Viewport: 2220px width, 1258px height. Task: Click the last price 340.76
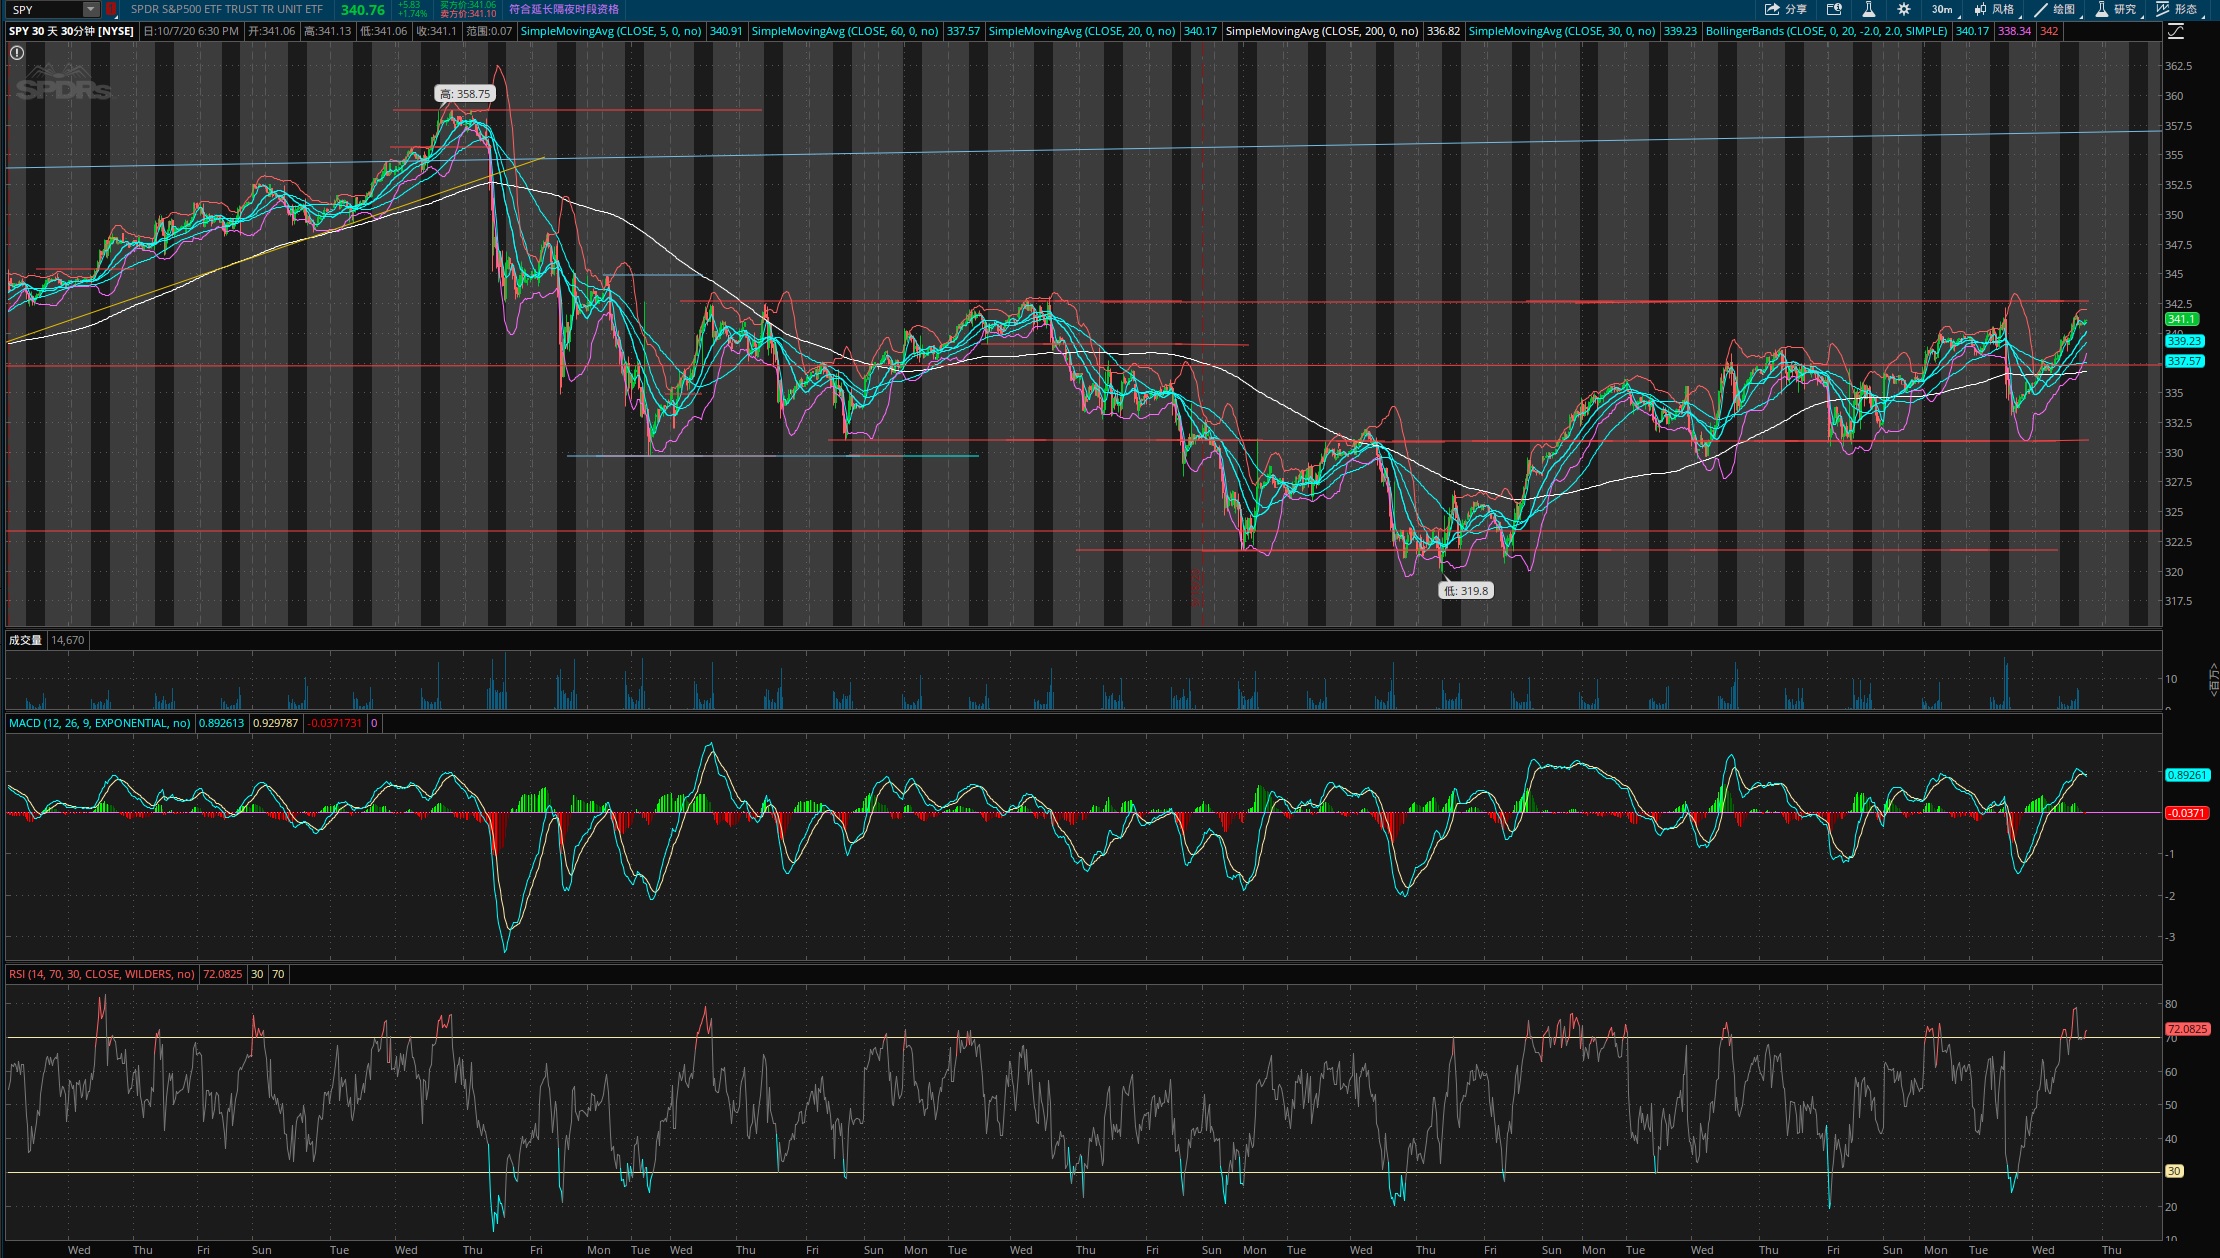click(362, 10)
